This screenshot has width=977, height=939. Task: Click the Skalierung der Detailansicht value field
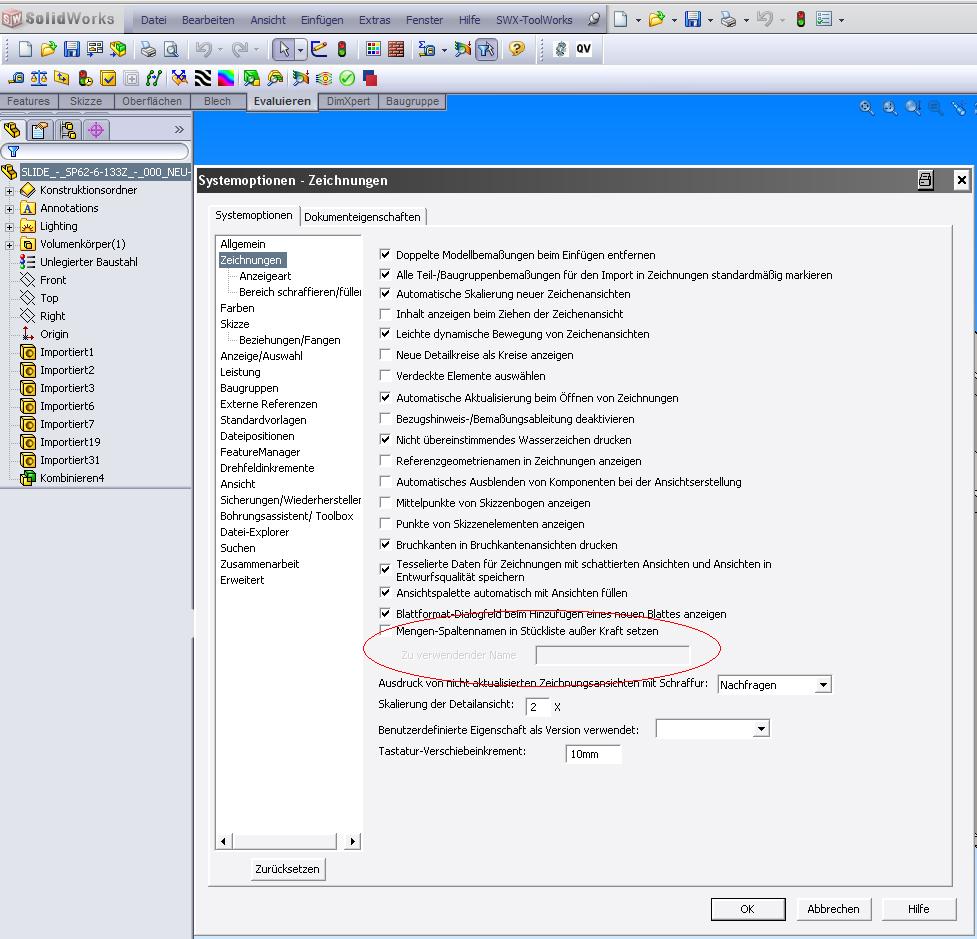point(537,707)
